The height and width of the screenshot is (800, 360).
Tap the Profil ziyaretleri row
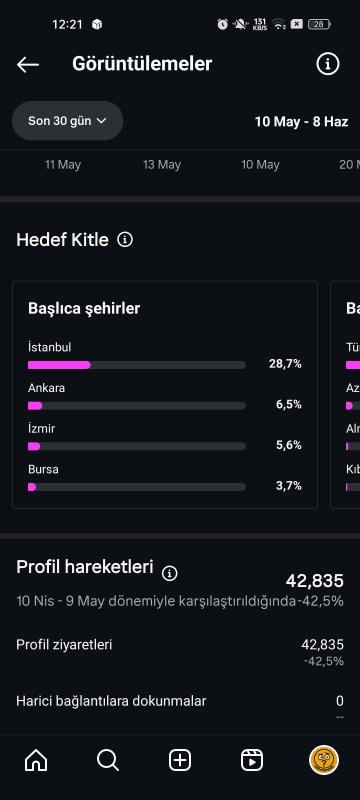(x=180, y=652)
